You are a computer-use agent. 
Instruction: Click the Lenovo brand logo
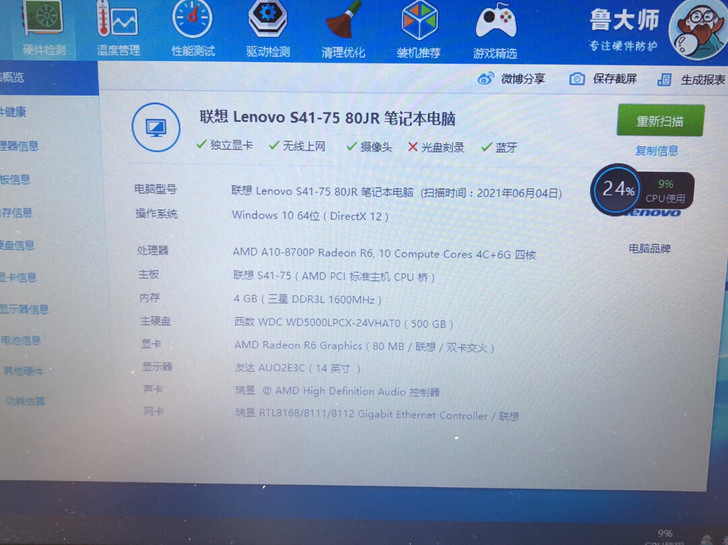point(655,213)
